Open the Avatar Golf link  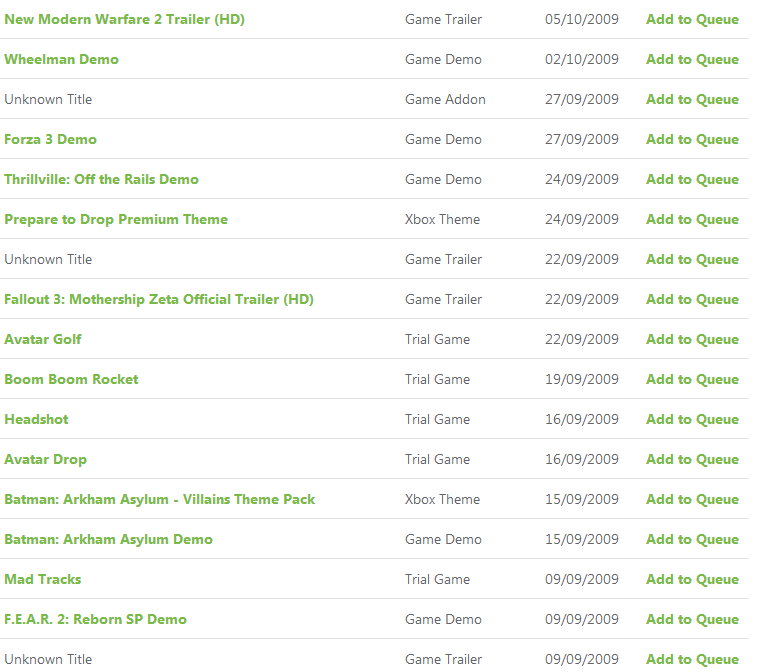(x=43, y=339)
